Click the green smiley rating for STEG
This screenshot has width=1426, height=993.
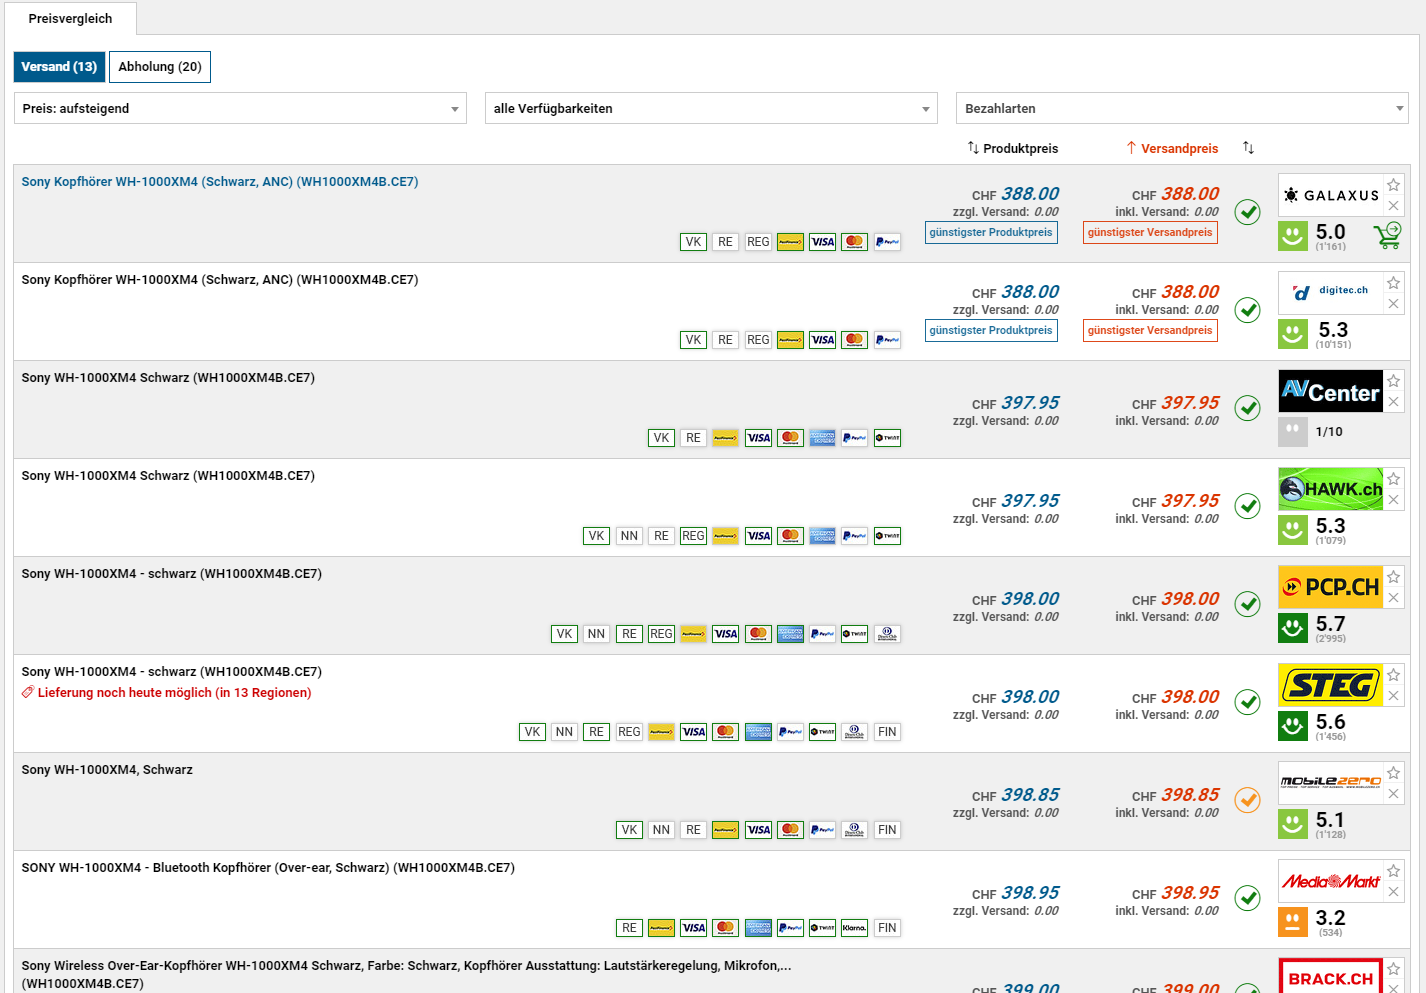tap(1293, 726)
